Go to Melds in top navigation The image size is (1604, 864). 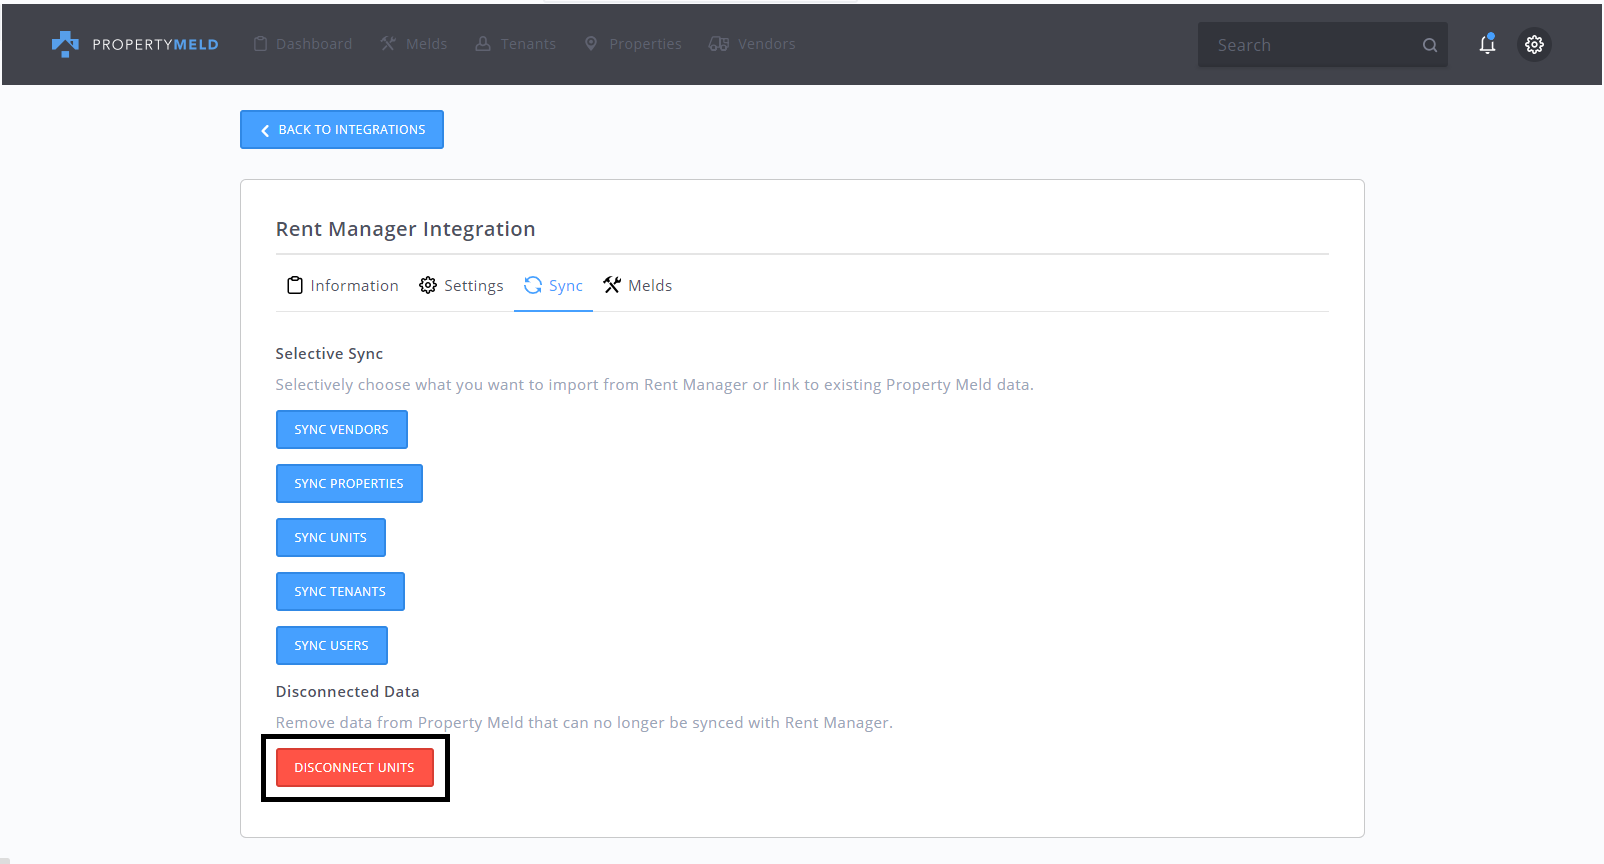[414, 44]
